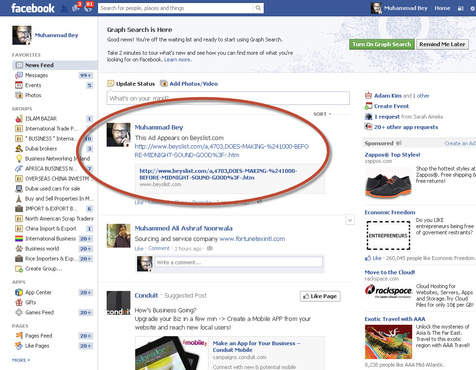The height and width of the screenshot is (370, 476).
Task: Click in the Facebook search field
Action: click(x=176, y=8)
